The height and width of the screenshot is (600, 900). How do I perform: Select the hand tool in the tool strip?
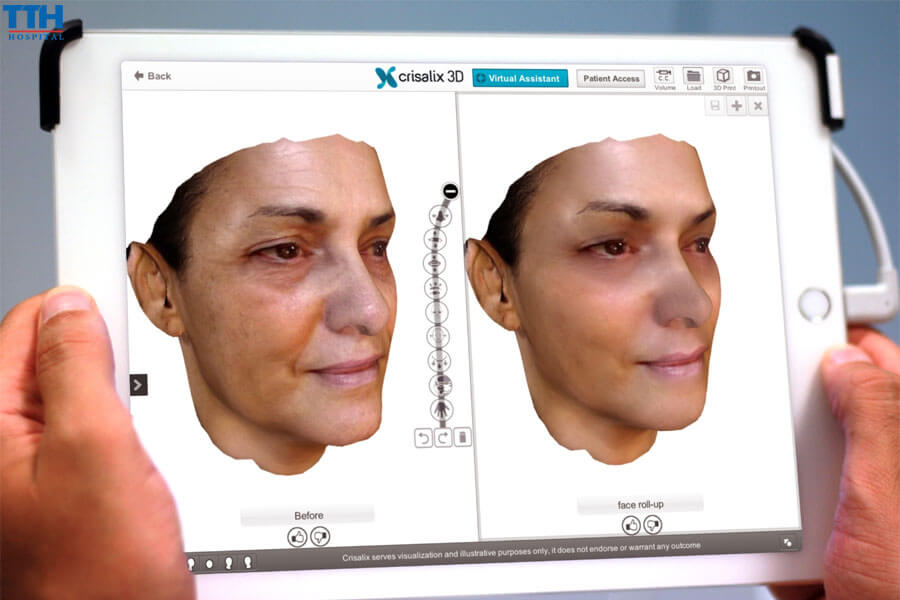441,409
